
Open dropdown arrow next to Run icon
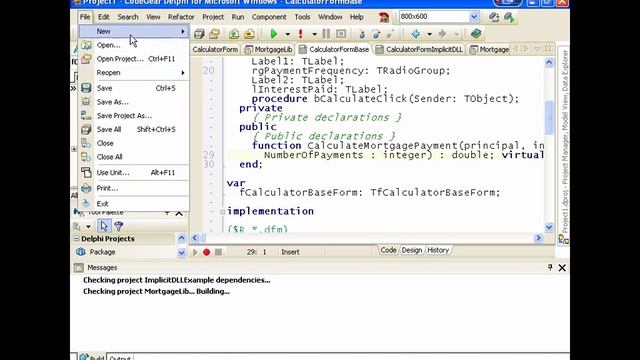tap(287, 34)
